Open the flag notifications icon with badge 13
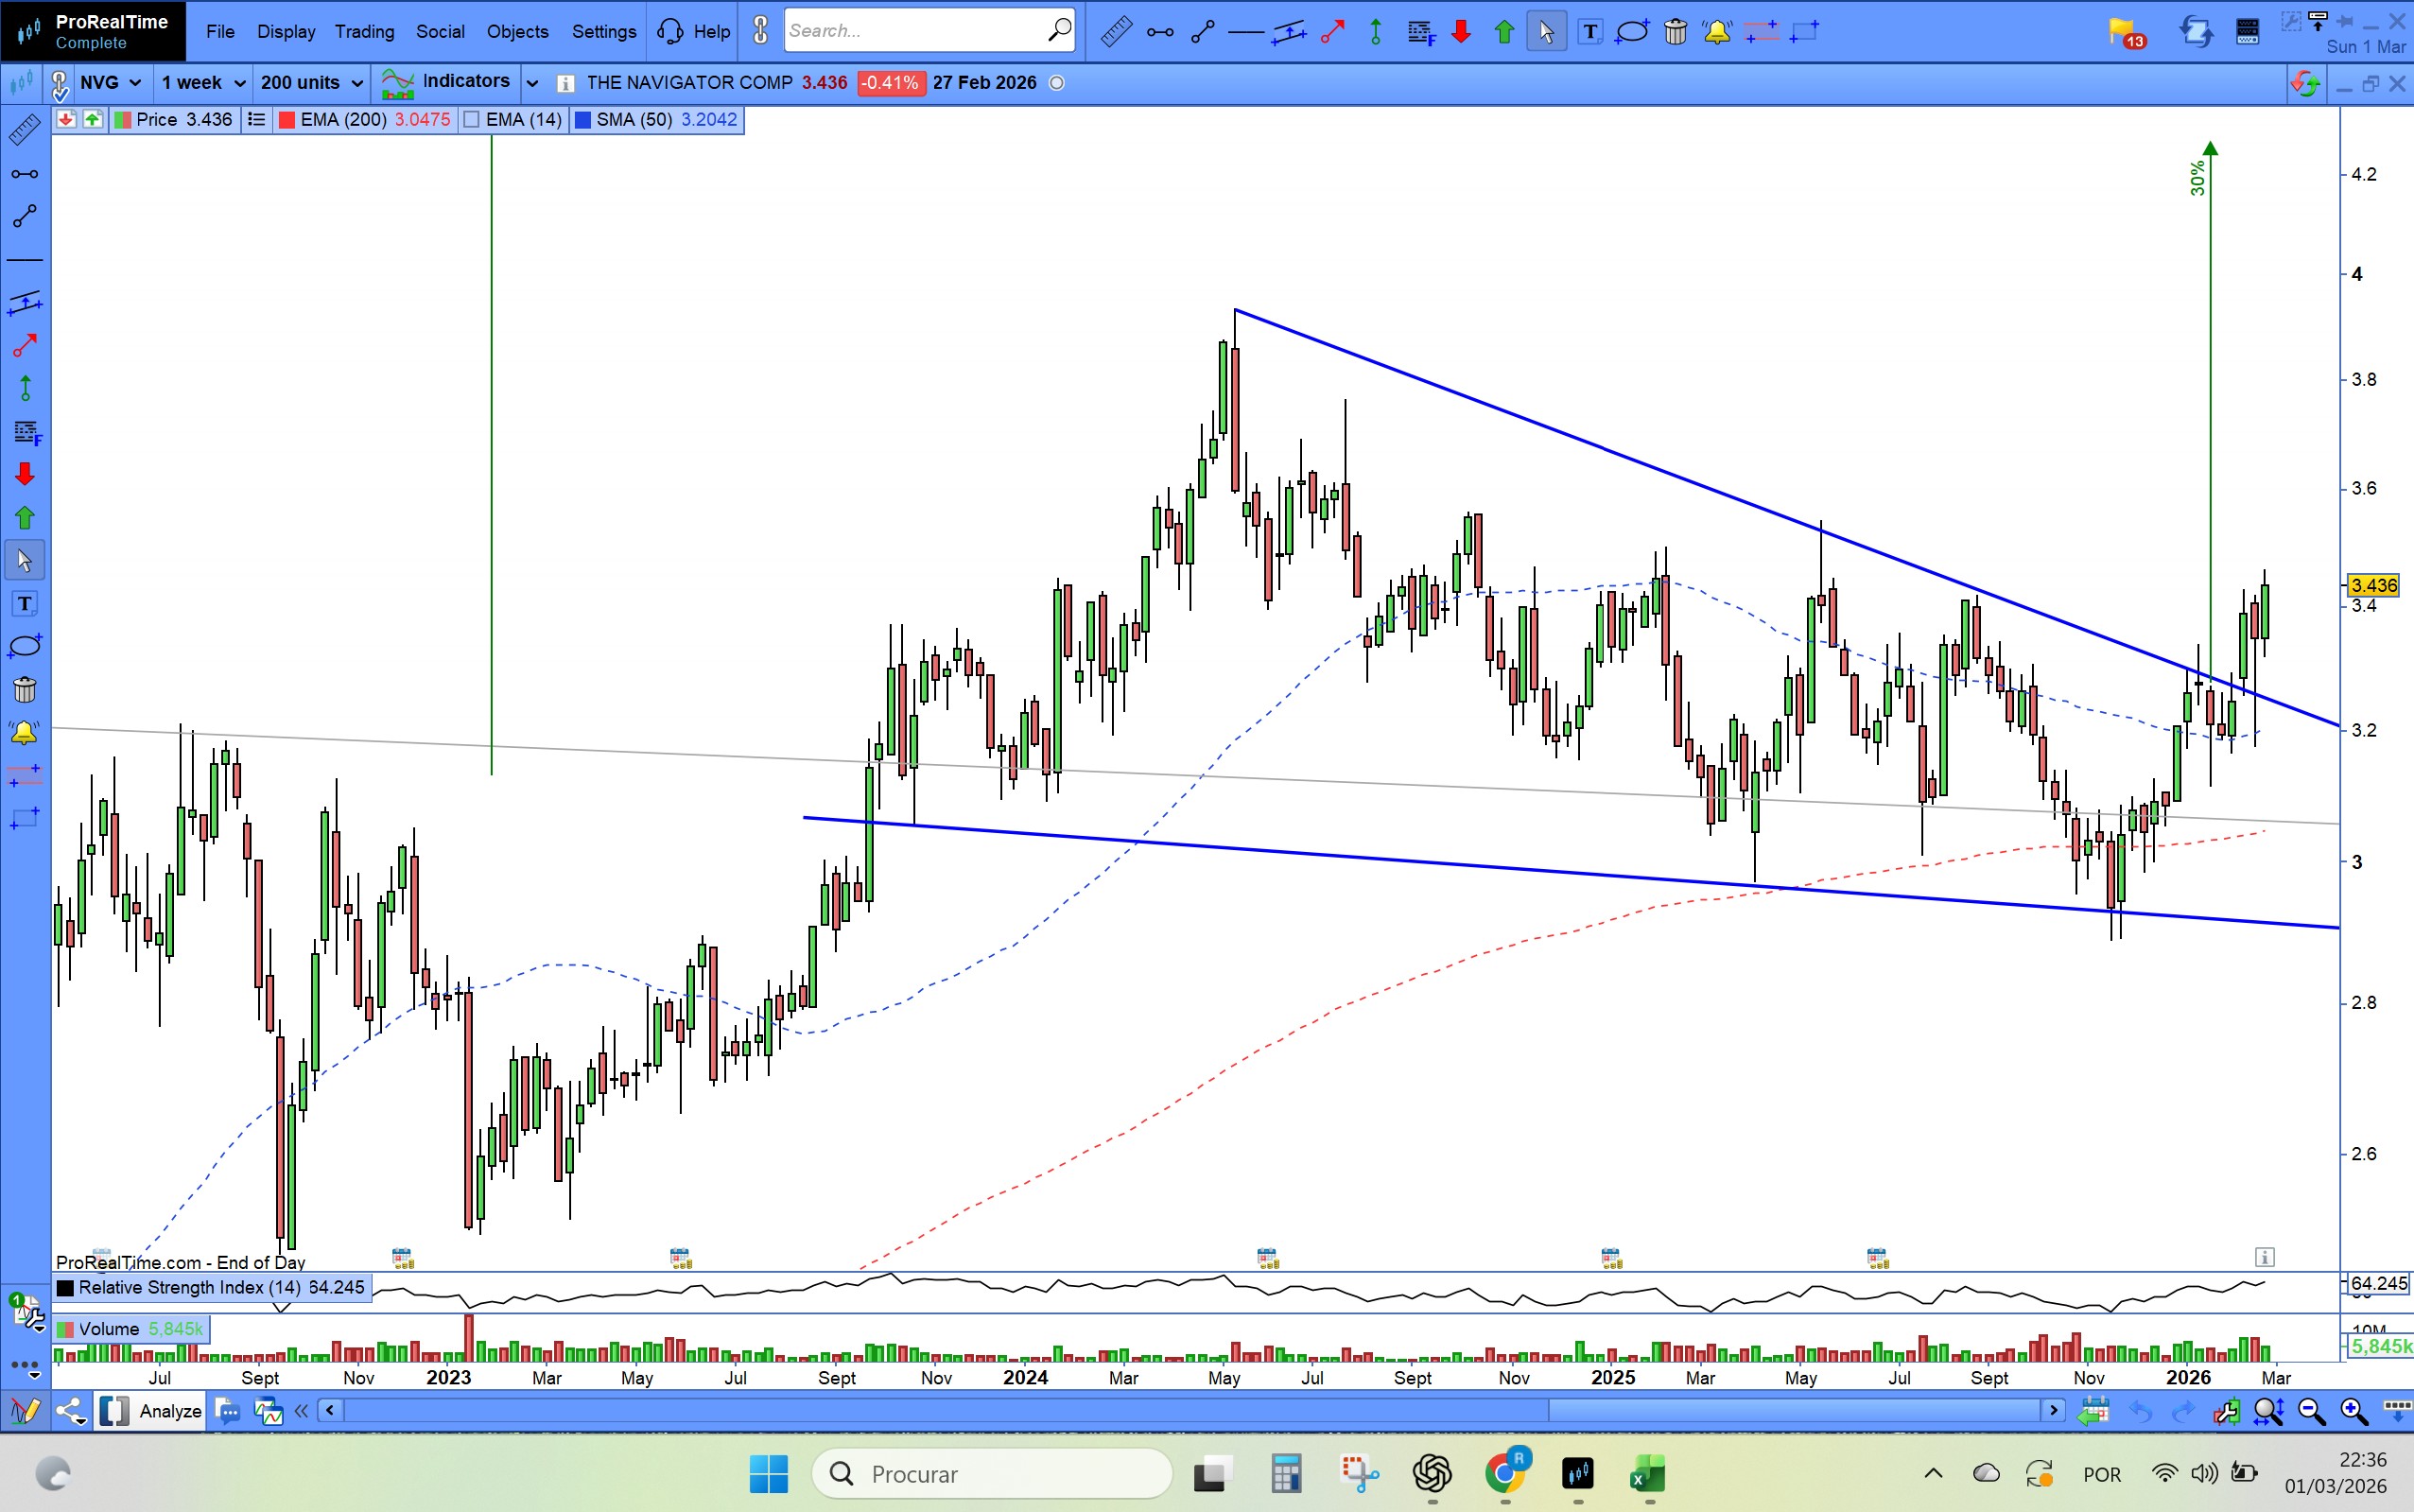 pyautogui.click(x=2124, y=32)
